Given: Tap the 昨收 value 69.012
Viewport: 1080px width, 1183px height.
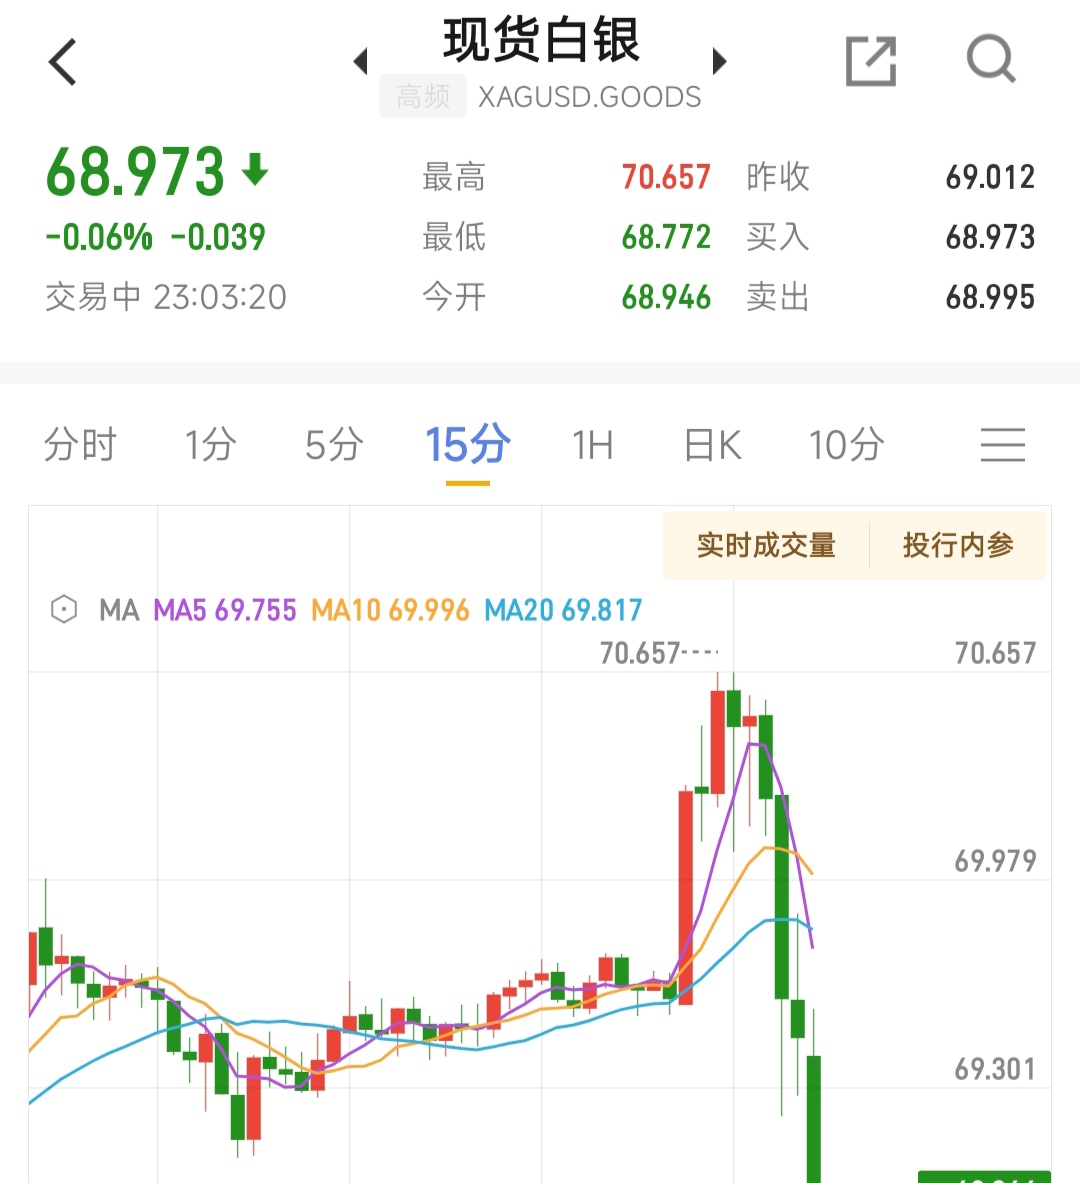Looking at the screenshot, I should [990, 177].
